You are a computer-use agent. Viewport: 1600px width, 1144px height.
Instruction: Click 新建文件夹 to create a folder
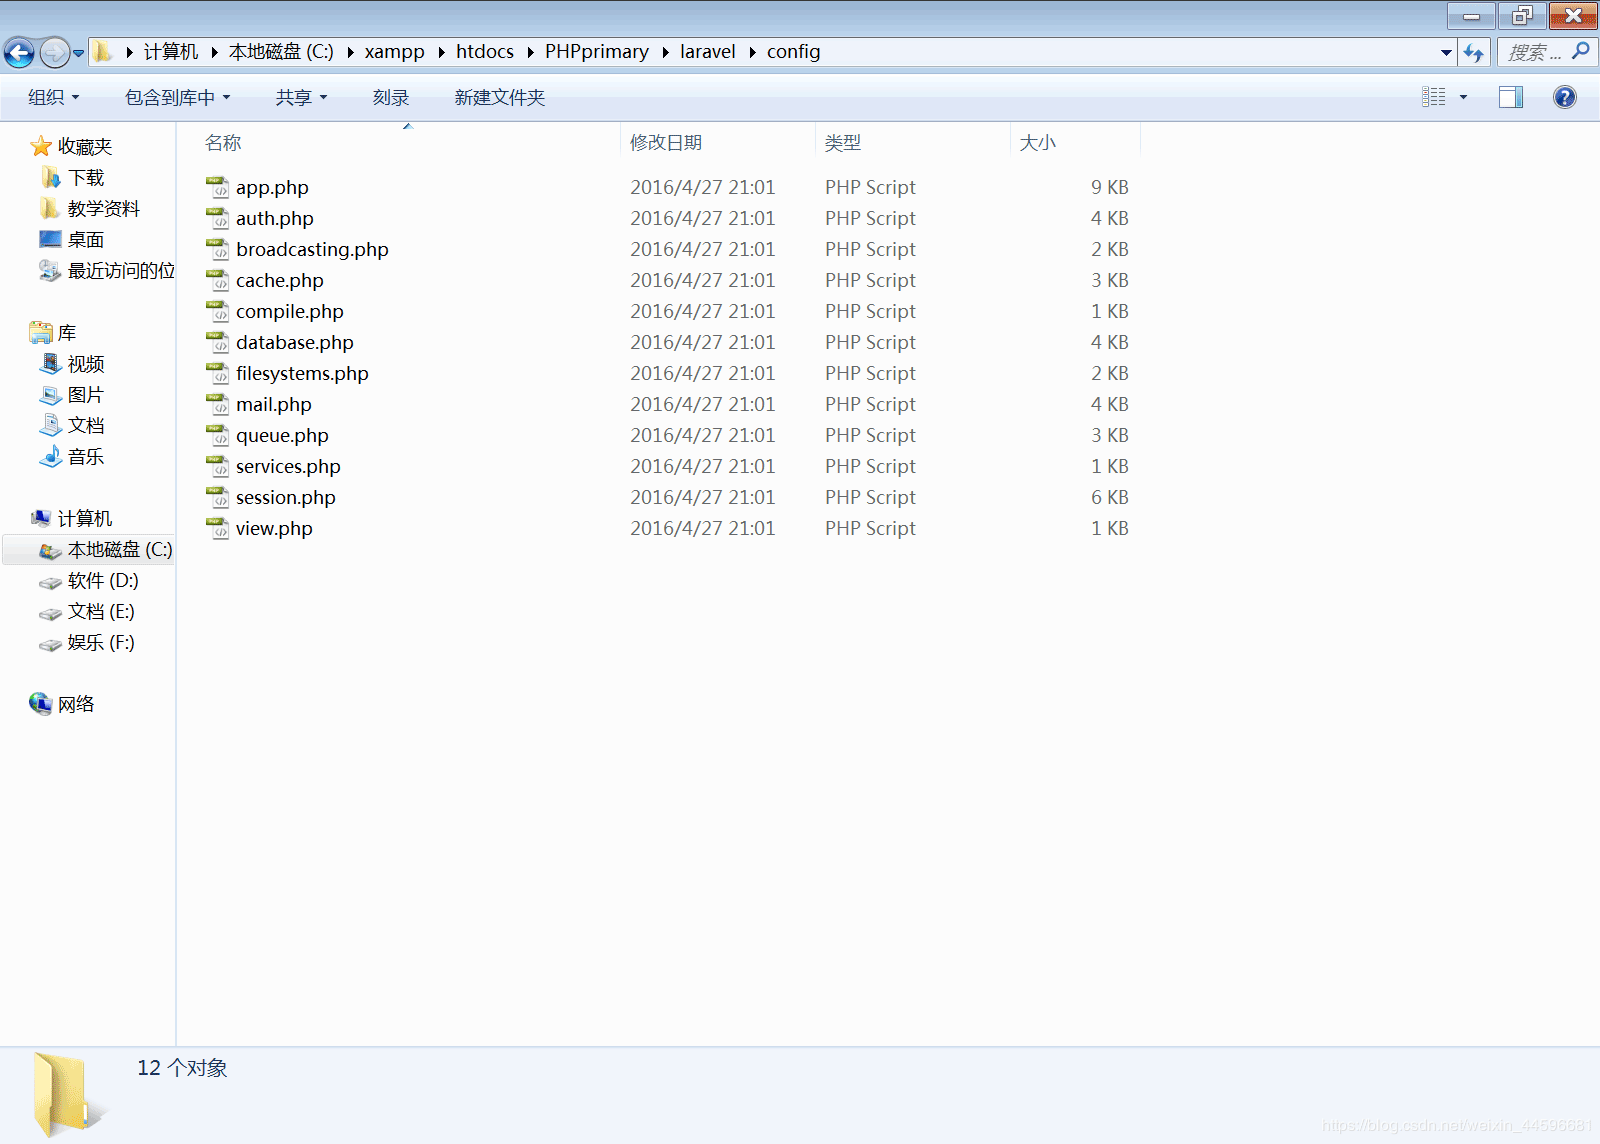[x=499, y=97]
